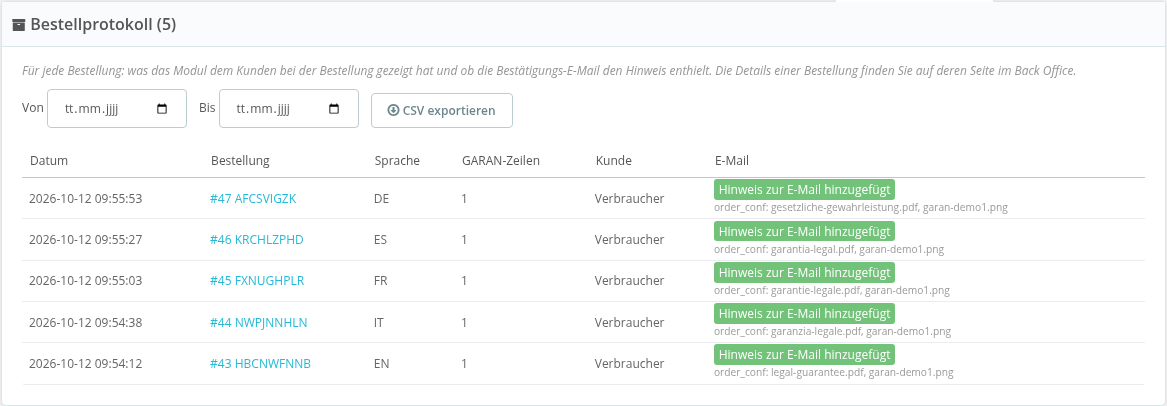Open calendar picker in Bis date field
This screenshot has height=406, width=1167.
334,109
